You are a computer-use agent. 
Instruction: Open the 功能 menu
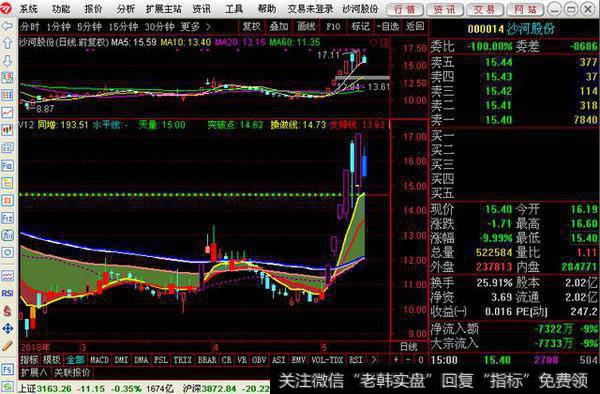click(61, 9)
